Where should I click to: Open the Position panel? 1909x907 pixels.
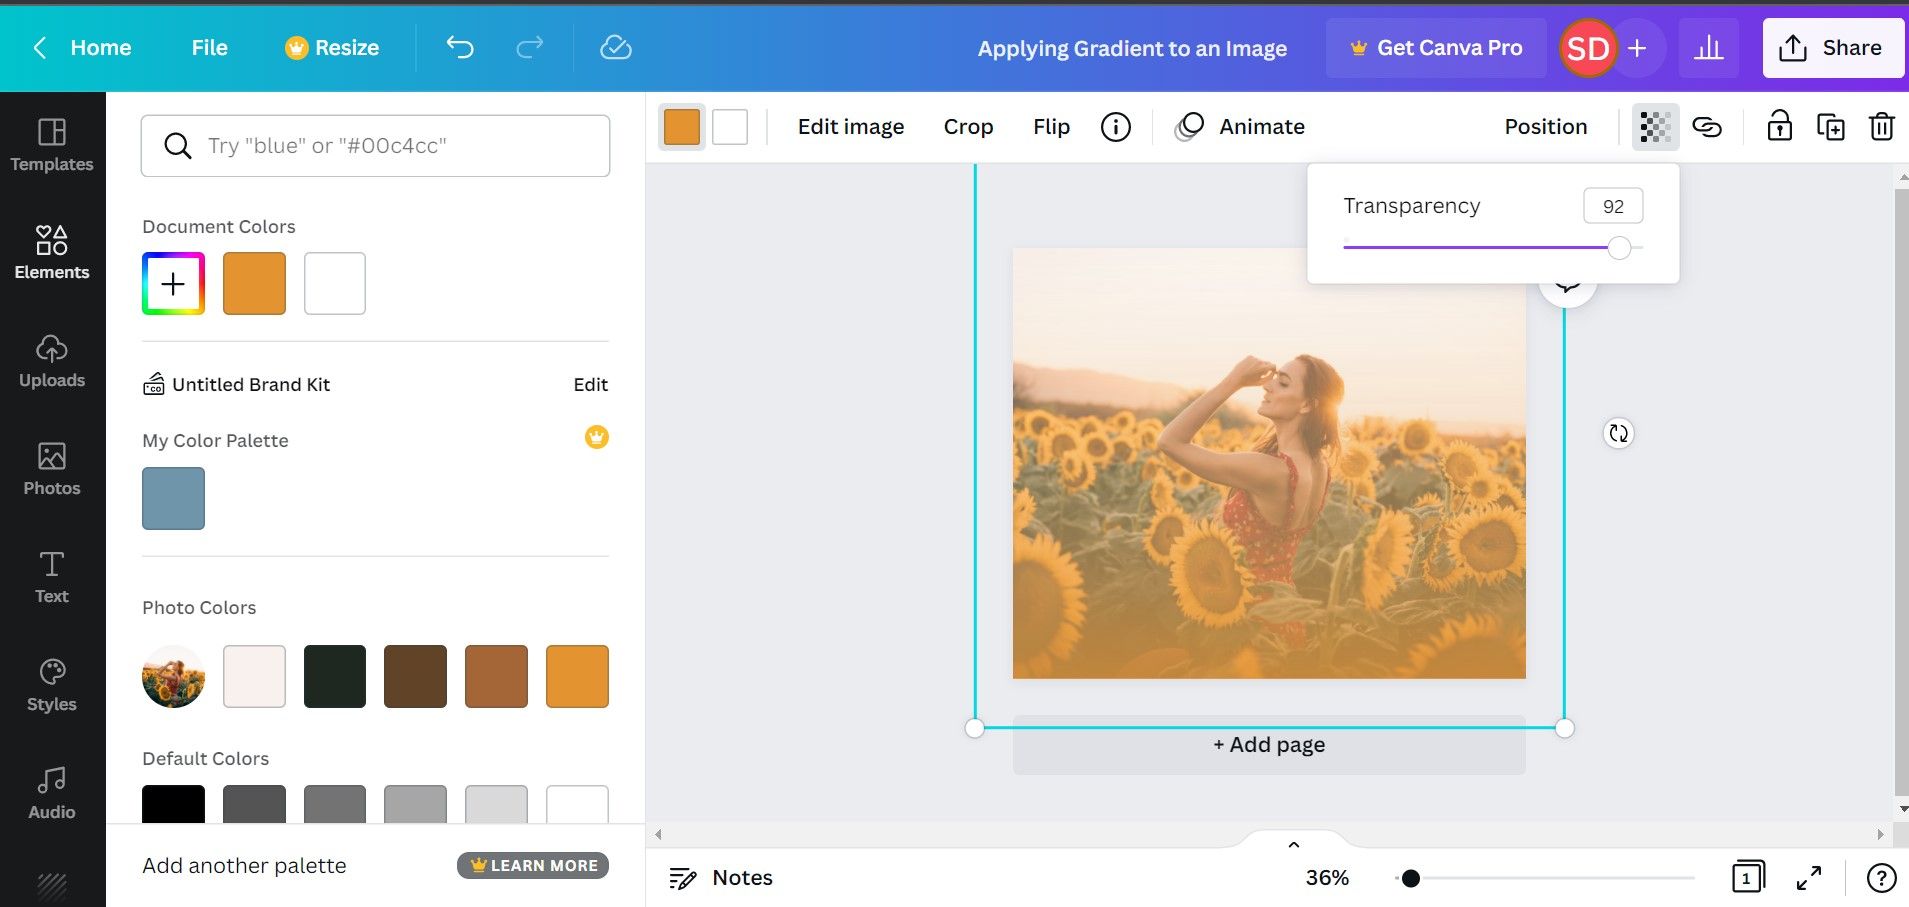1546,127
